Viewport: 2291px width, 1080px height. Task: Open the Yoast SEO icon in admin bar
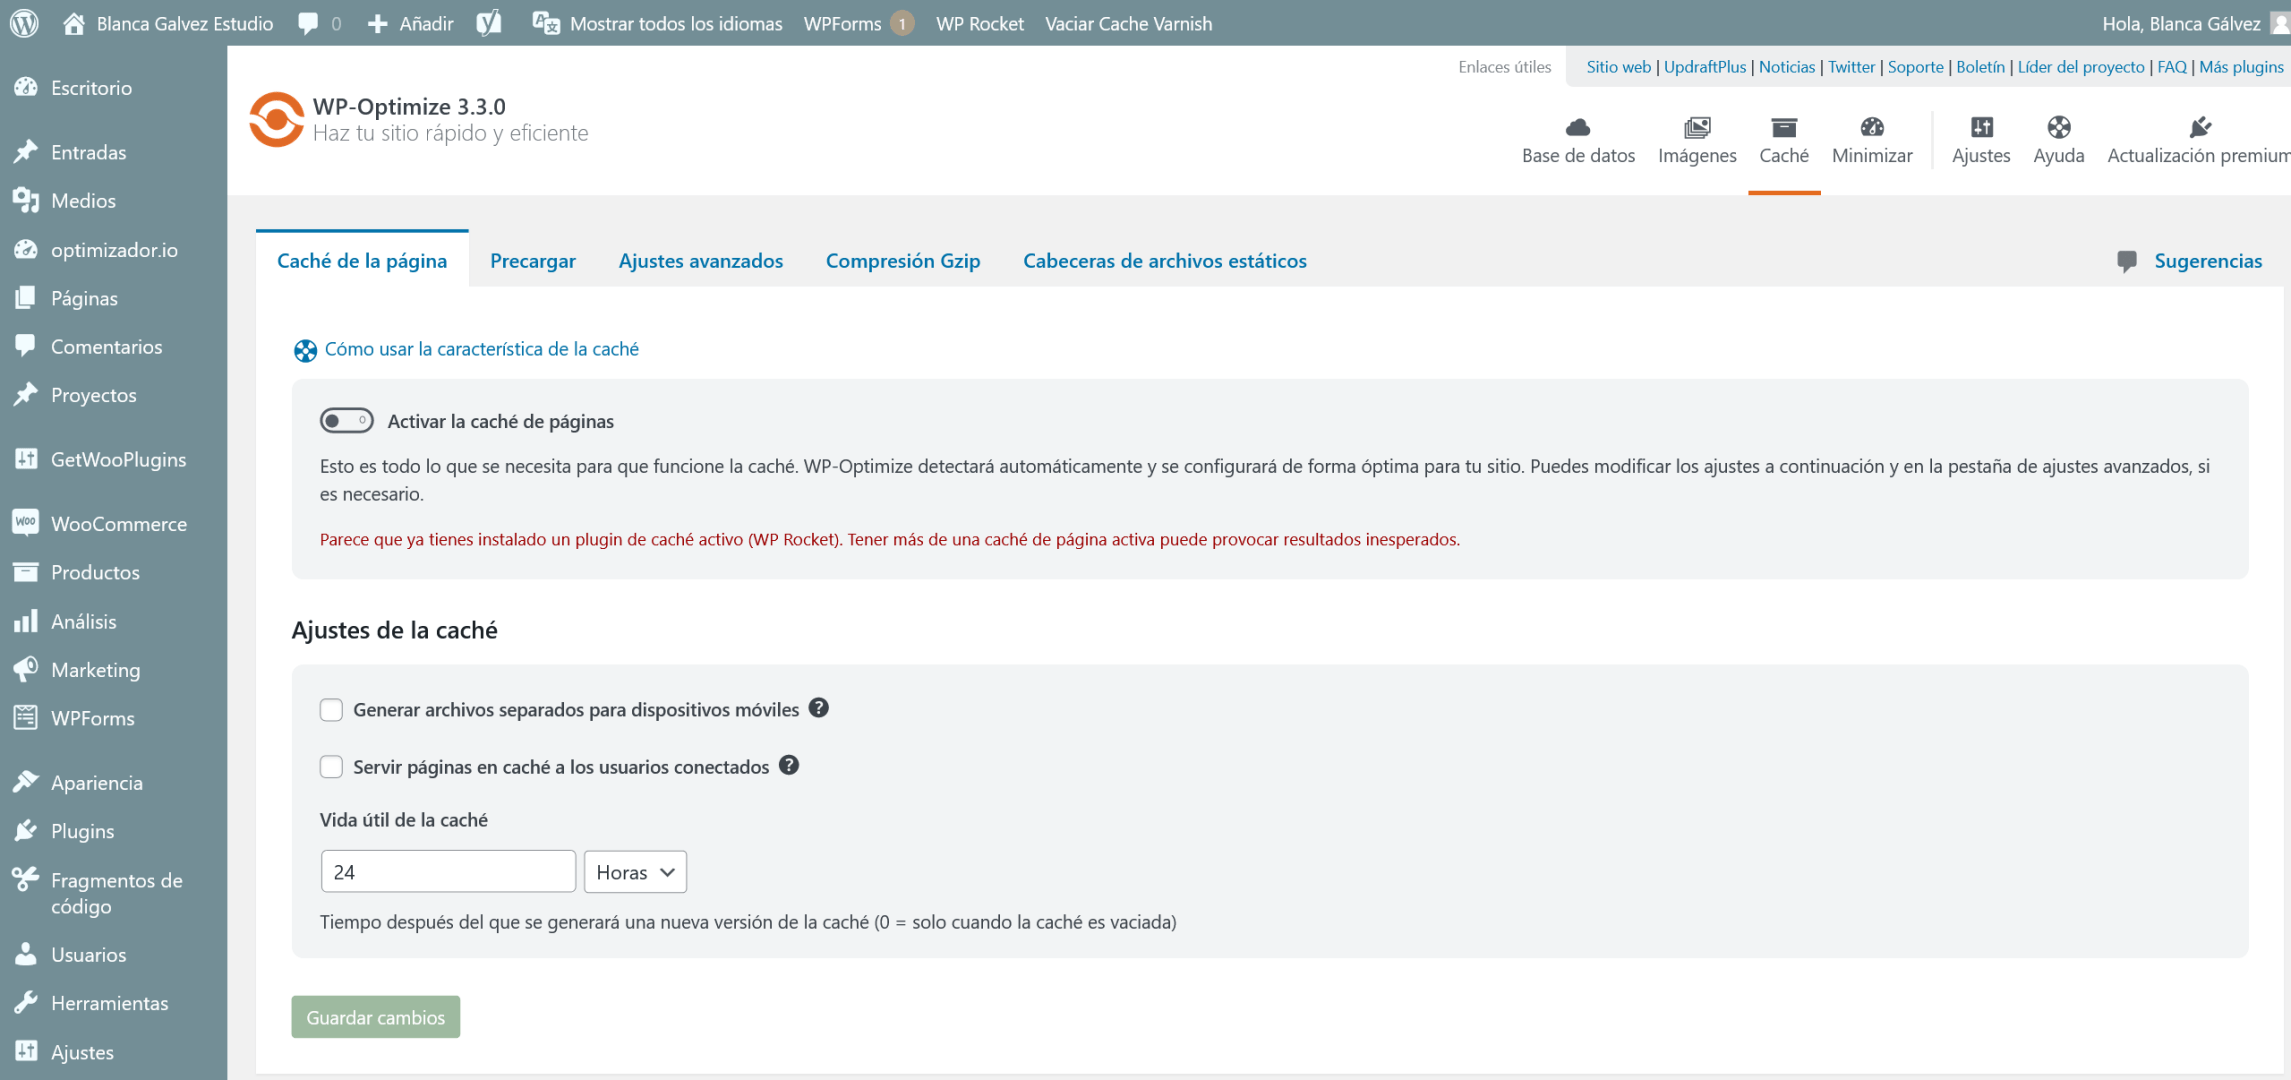[489, 23]
